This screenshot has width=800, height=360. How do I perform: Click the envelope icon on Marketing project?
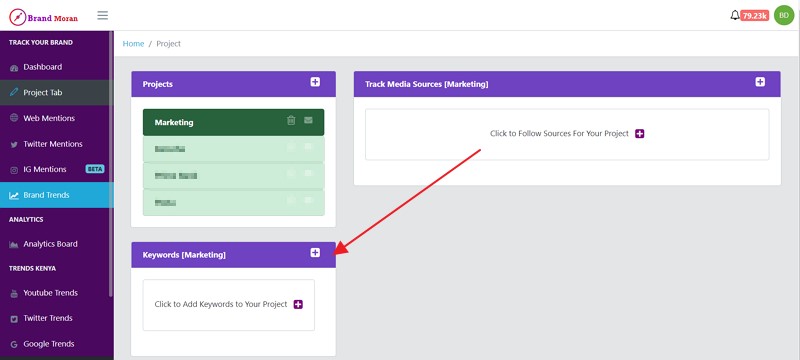coord(308,120)
